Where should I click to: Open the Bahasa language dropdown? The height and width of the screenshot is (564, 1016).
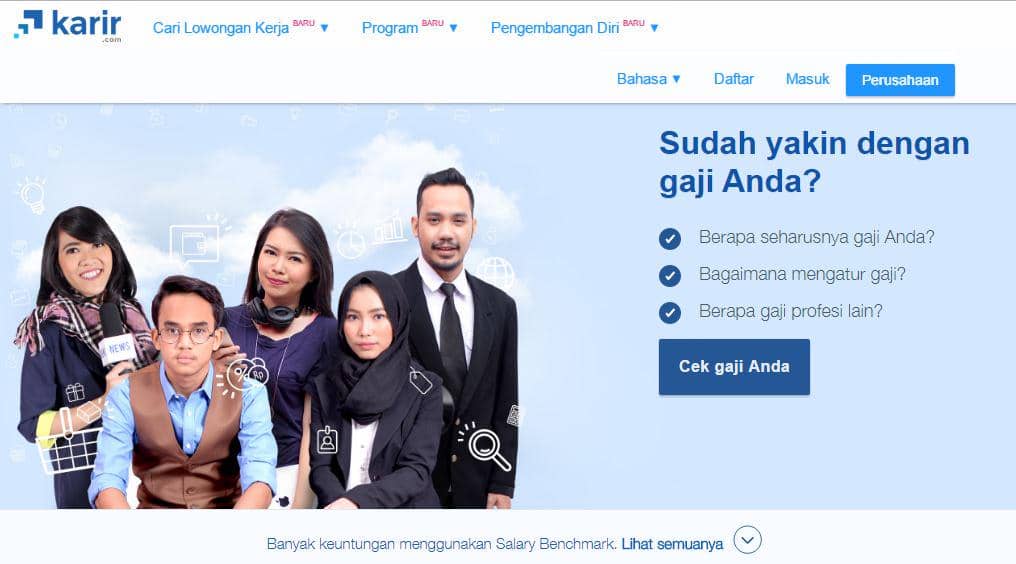[x=649, y=79]
